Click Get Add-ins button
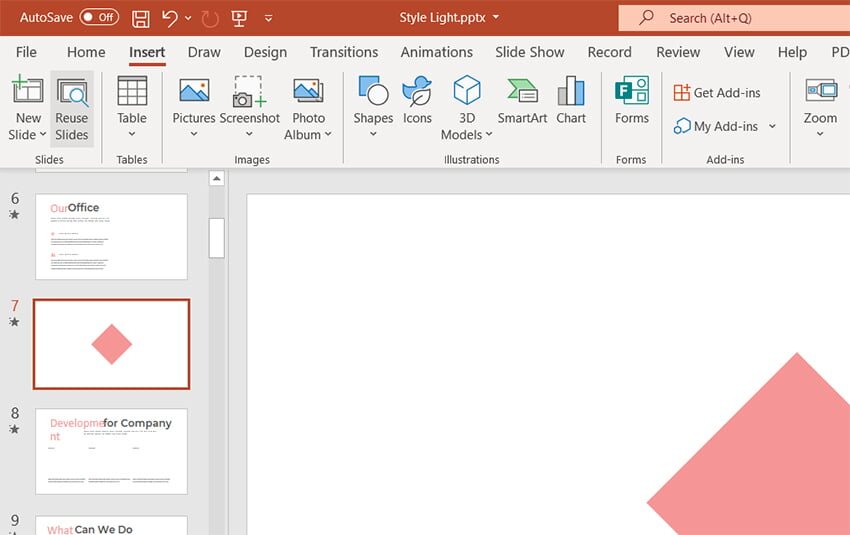850x535 pixels. pos(717,92)
